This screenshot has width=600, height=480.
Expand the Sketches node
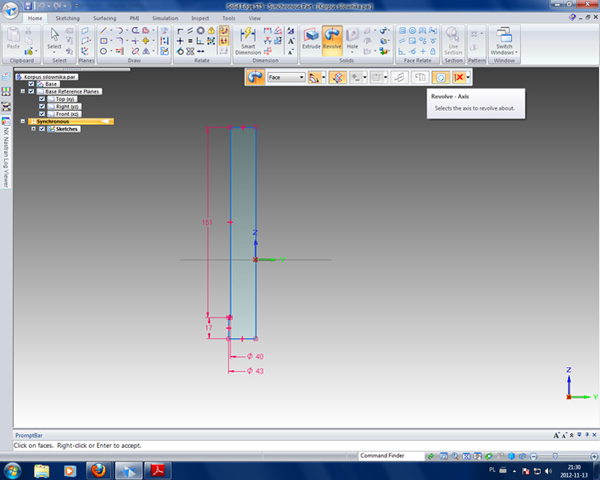point(33,129)
